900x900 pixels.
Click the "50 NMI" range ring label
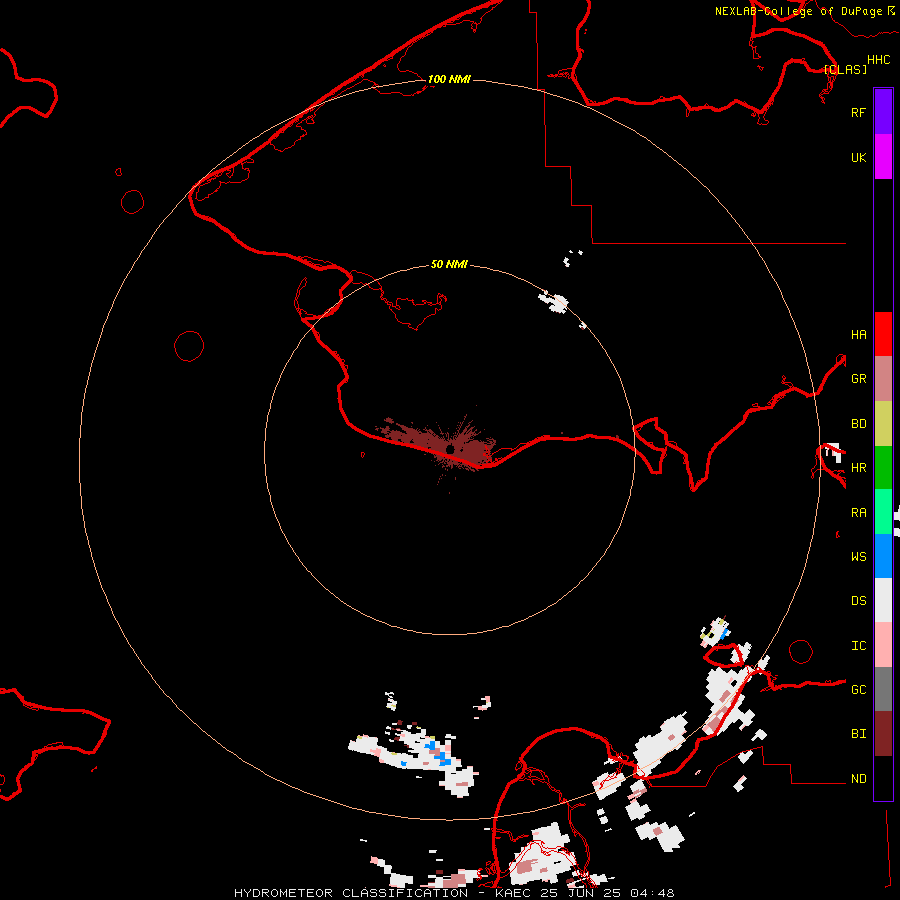(449, 264)
